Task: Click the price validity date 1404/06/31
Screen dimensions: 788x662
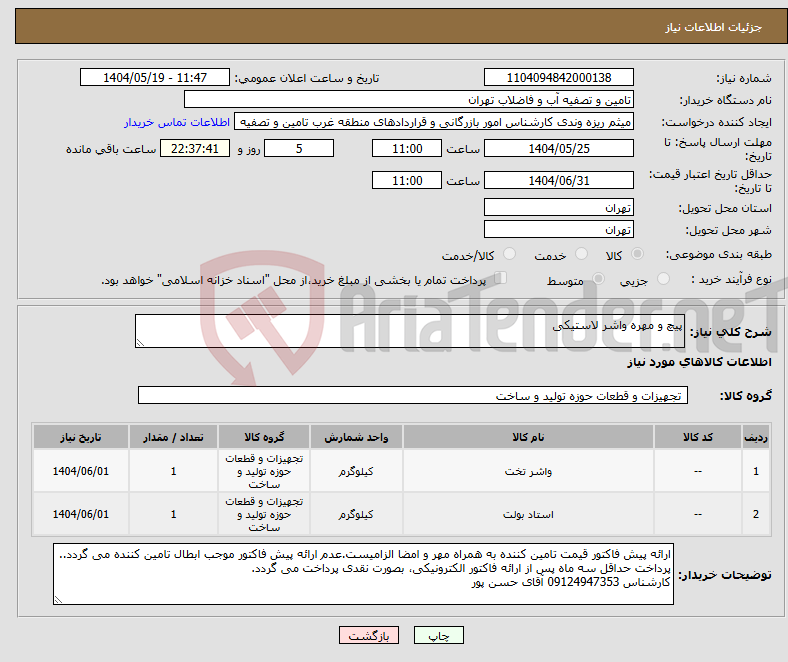Action: [x=559, y=180]
